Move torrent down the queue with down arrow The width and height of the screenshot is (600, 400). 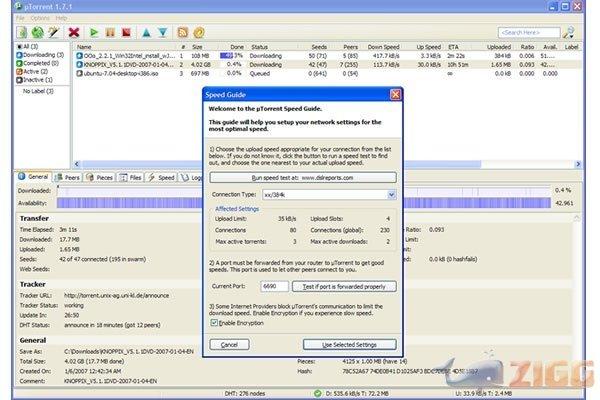163,33
